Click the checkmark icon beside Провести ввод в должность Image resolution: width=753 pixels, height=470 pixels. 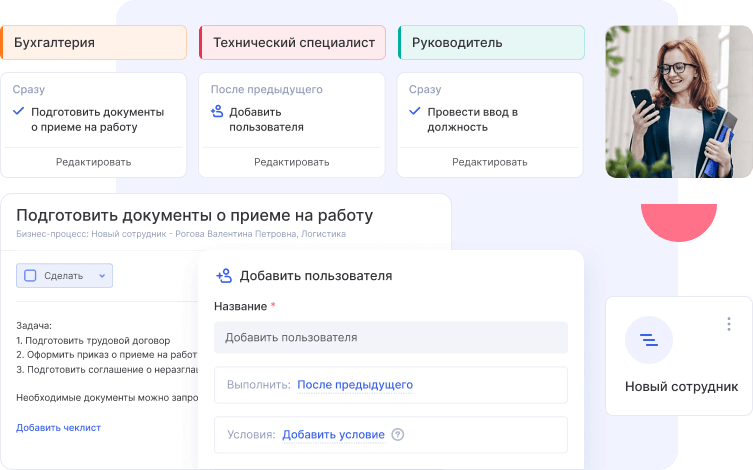pyautogui.click(x=415, y=112)
